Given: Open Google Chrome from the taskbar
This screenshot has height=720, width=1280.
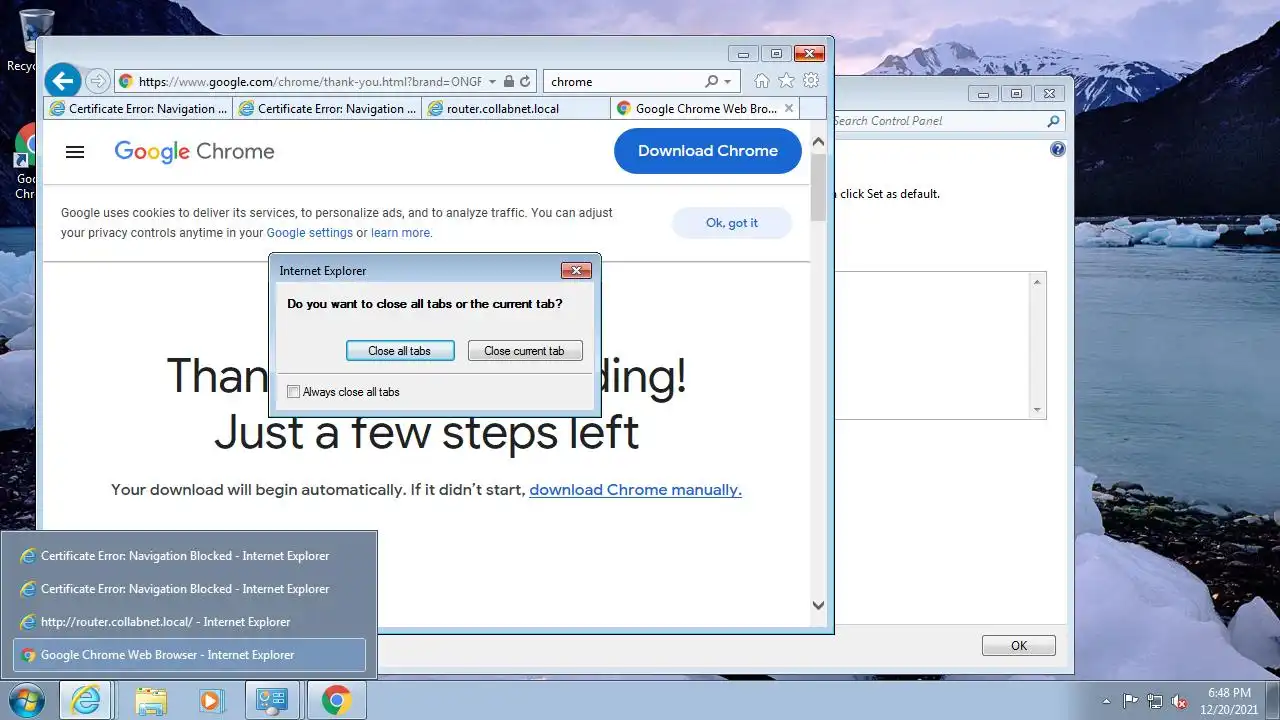Looking at the screenshot, I should point(336,701).
